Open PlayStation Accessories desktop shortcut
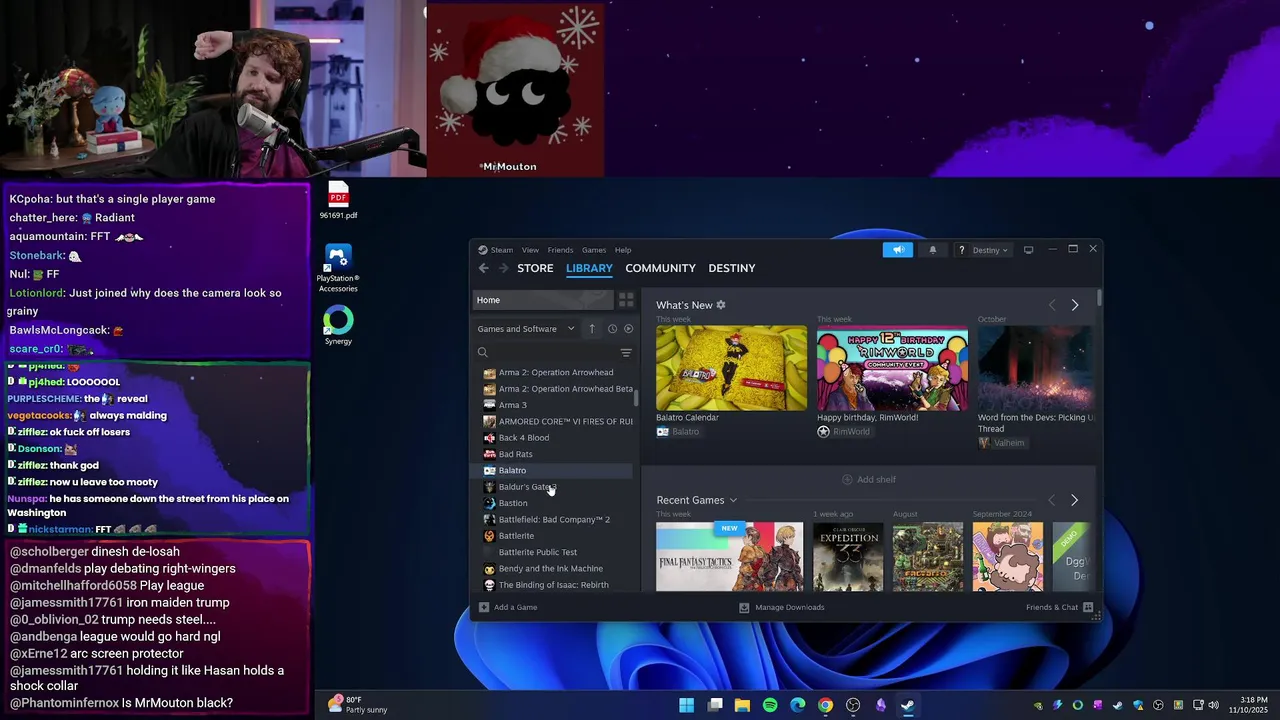Screen dimensions: 1280x720 tap(338, 269)
